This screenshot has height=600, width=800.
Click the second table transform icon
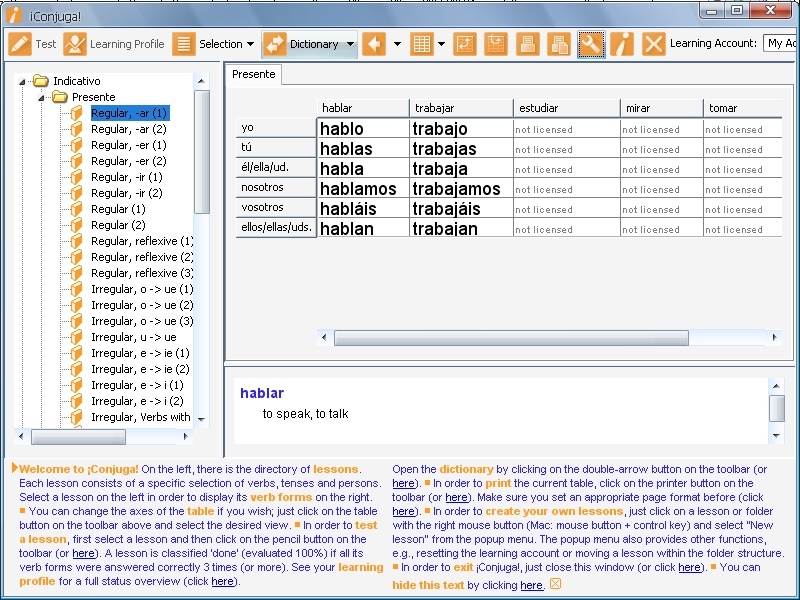click(496, 44)
